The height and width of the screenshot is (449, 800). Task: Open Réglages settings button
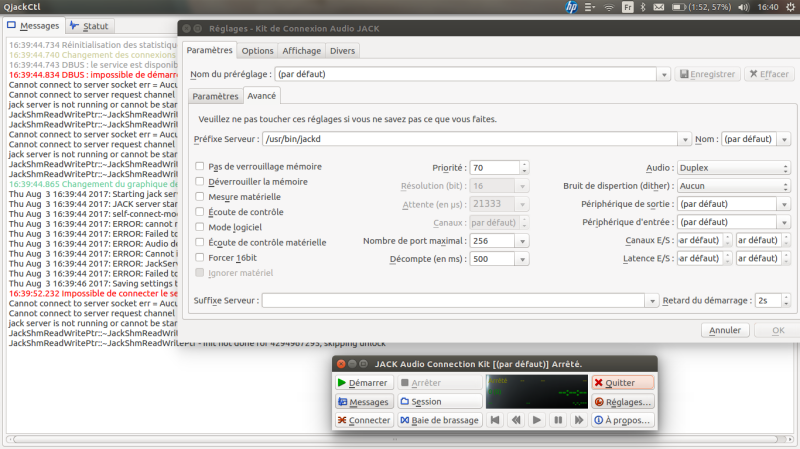point(623,402)
